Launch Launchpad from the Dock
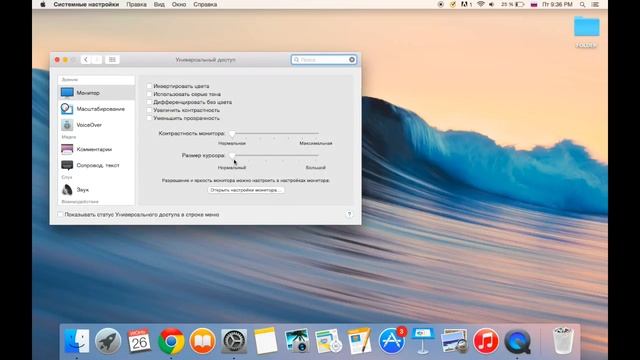The height and width of the screenshot is (360, 640). coord(108,341)
